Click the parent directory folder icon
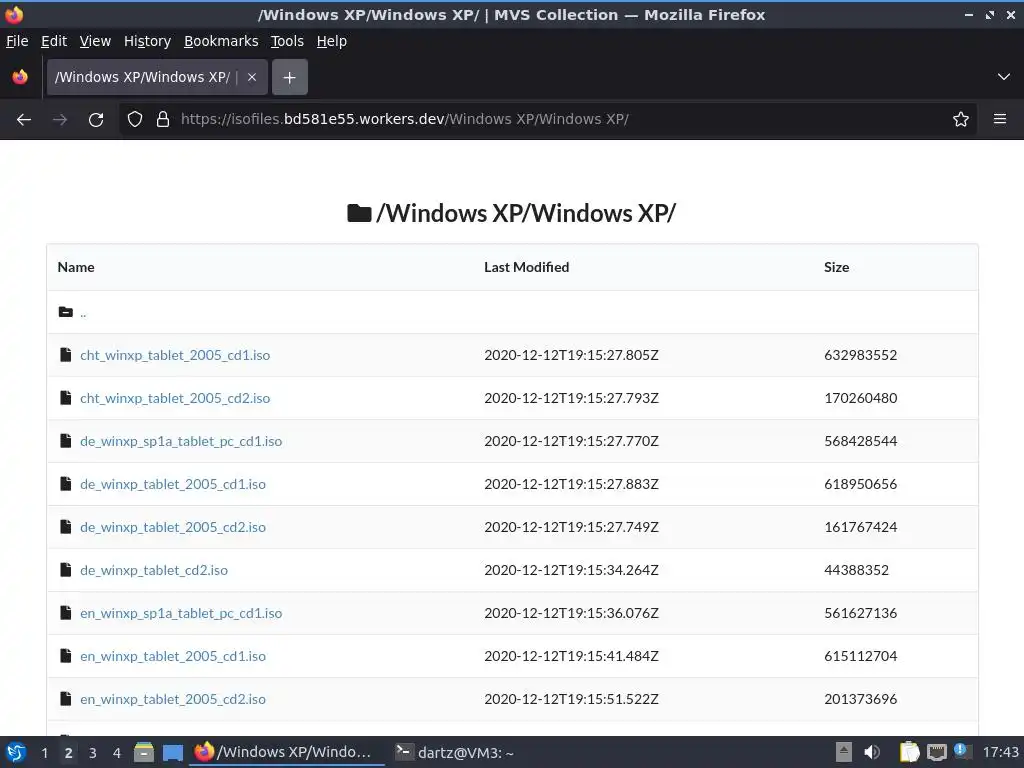1024x768 pixels. tap(65, 312)
